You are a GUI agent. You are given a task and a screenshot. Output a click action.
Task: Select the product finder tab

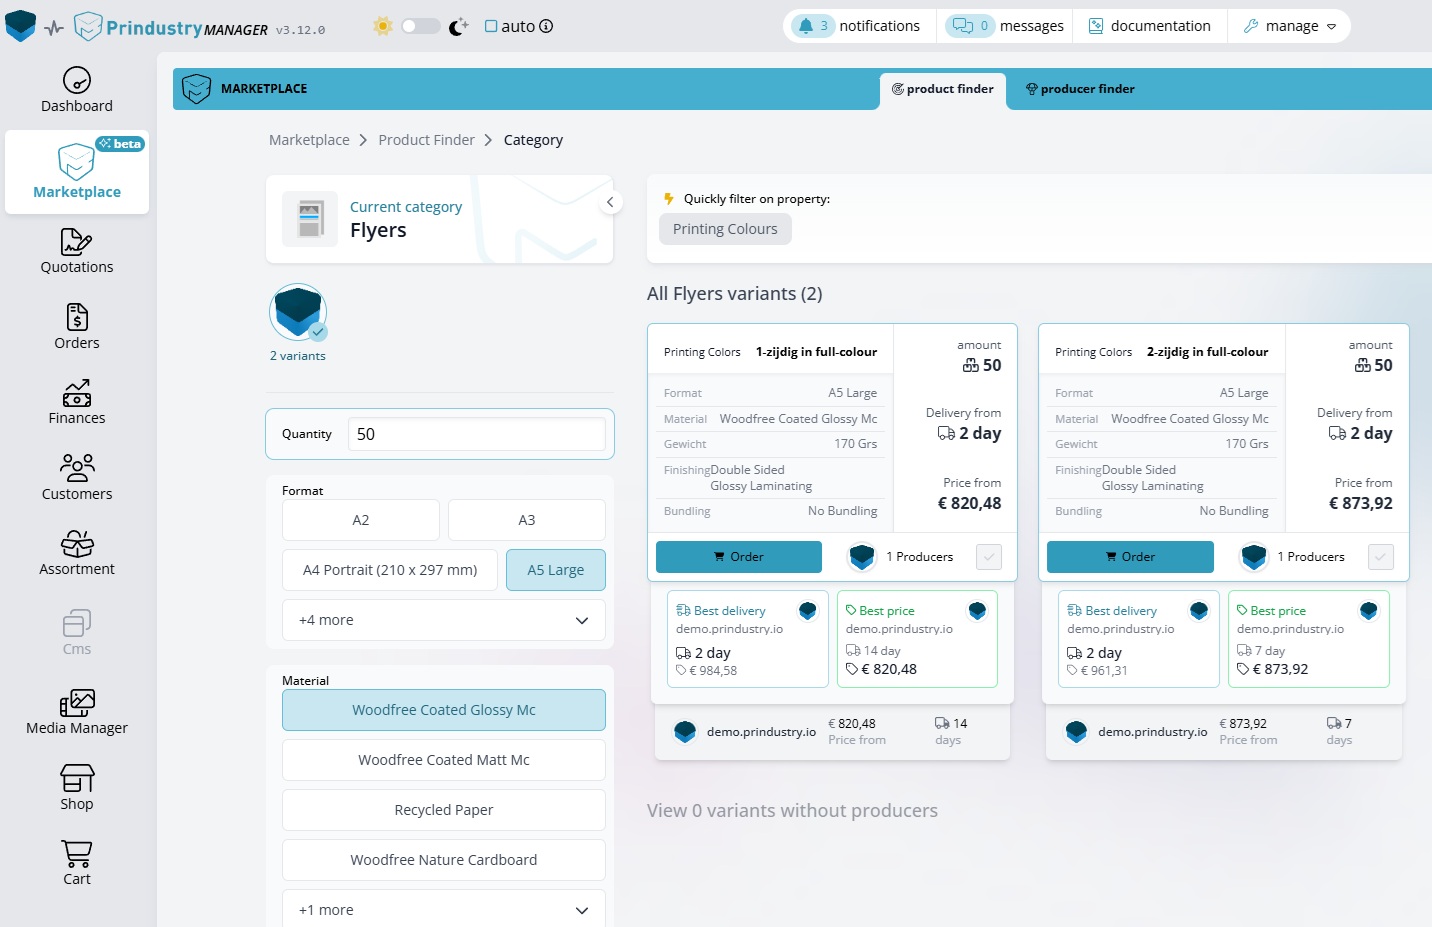click(942, 89)
